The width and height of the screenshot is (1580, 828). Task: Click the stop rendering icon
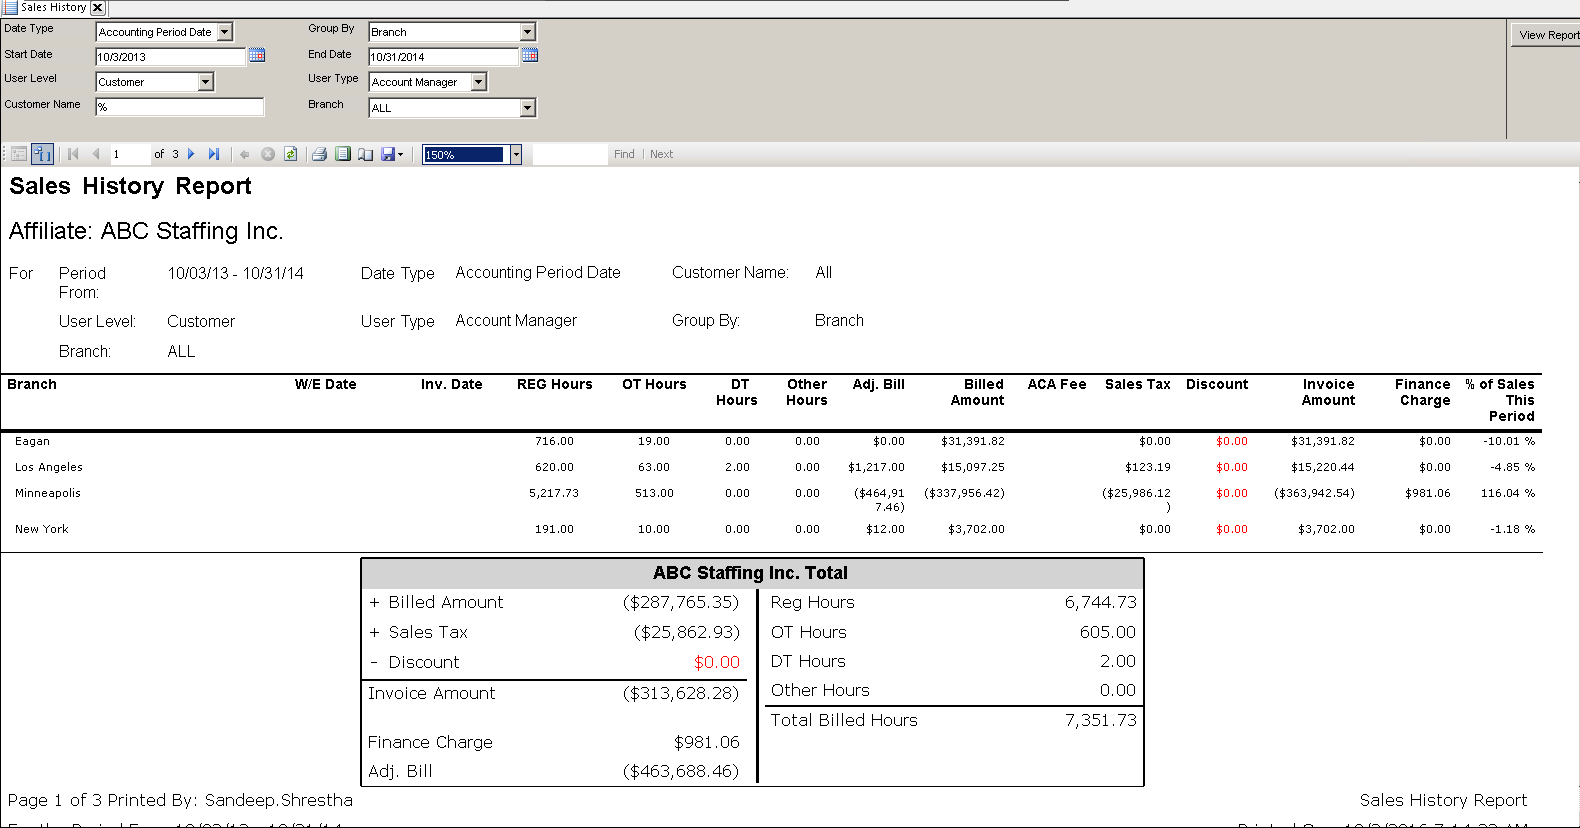(268, 154)
